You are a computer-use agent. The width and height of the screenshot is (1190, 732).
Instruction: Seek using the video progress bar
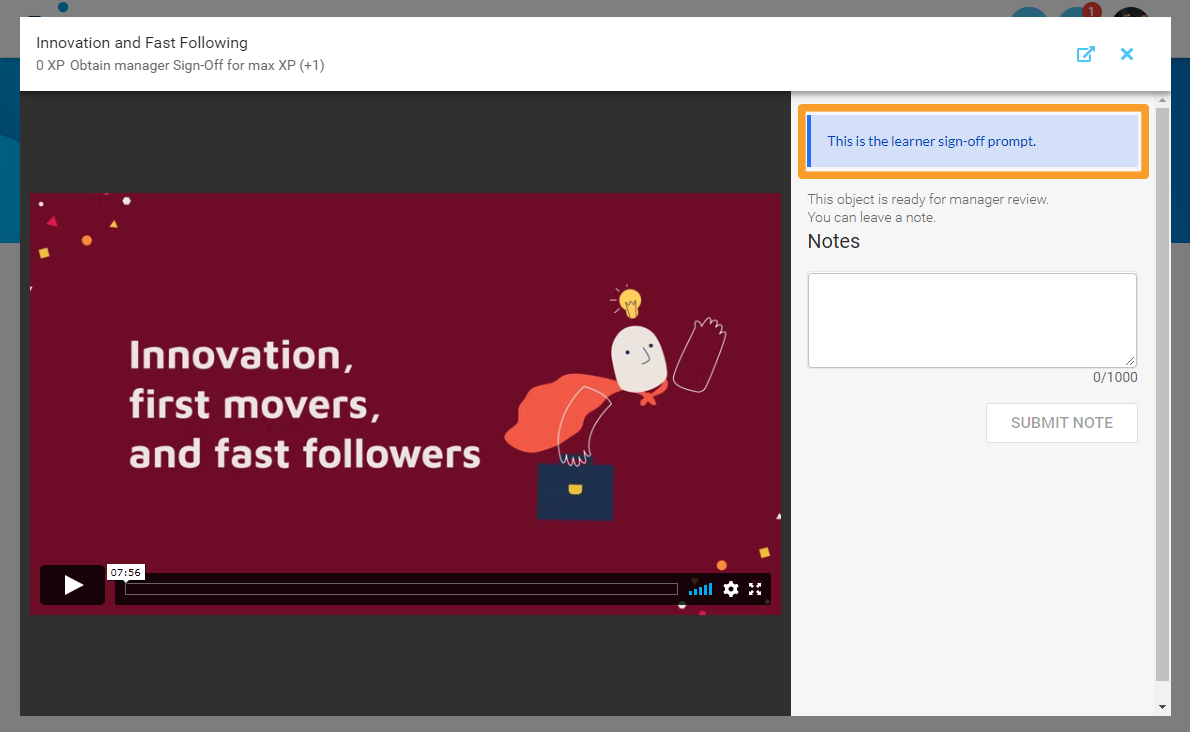pos(400,589)
